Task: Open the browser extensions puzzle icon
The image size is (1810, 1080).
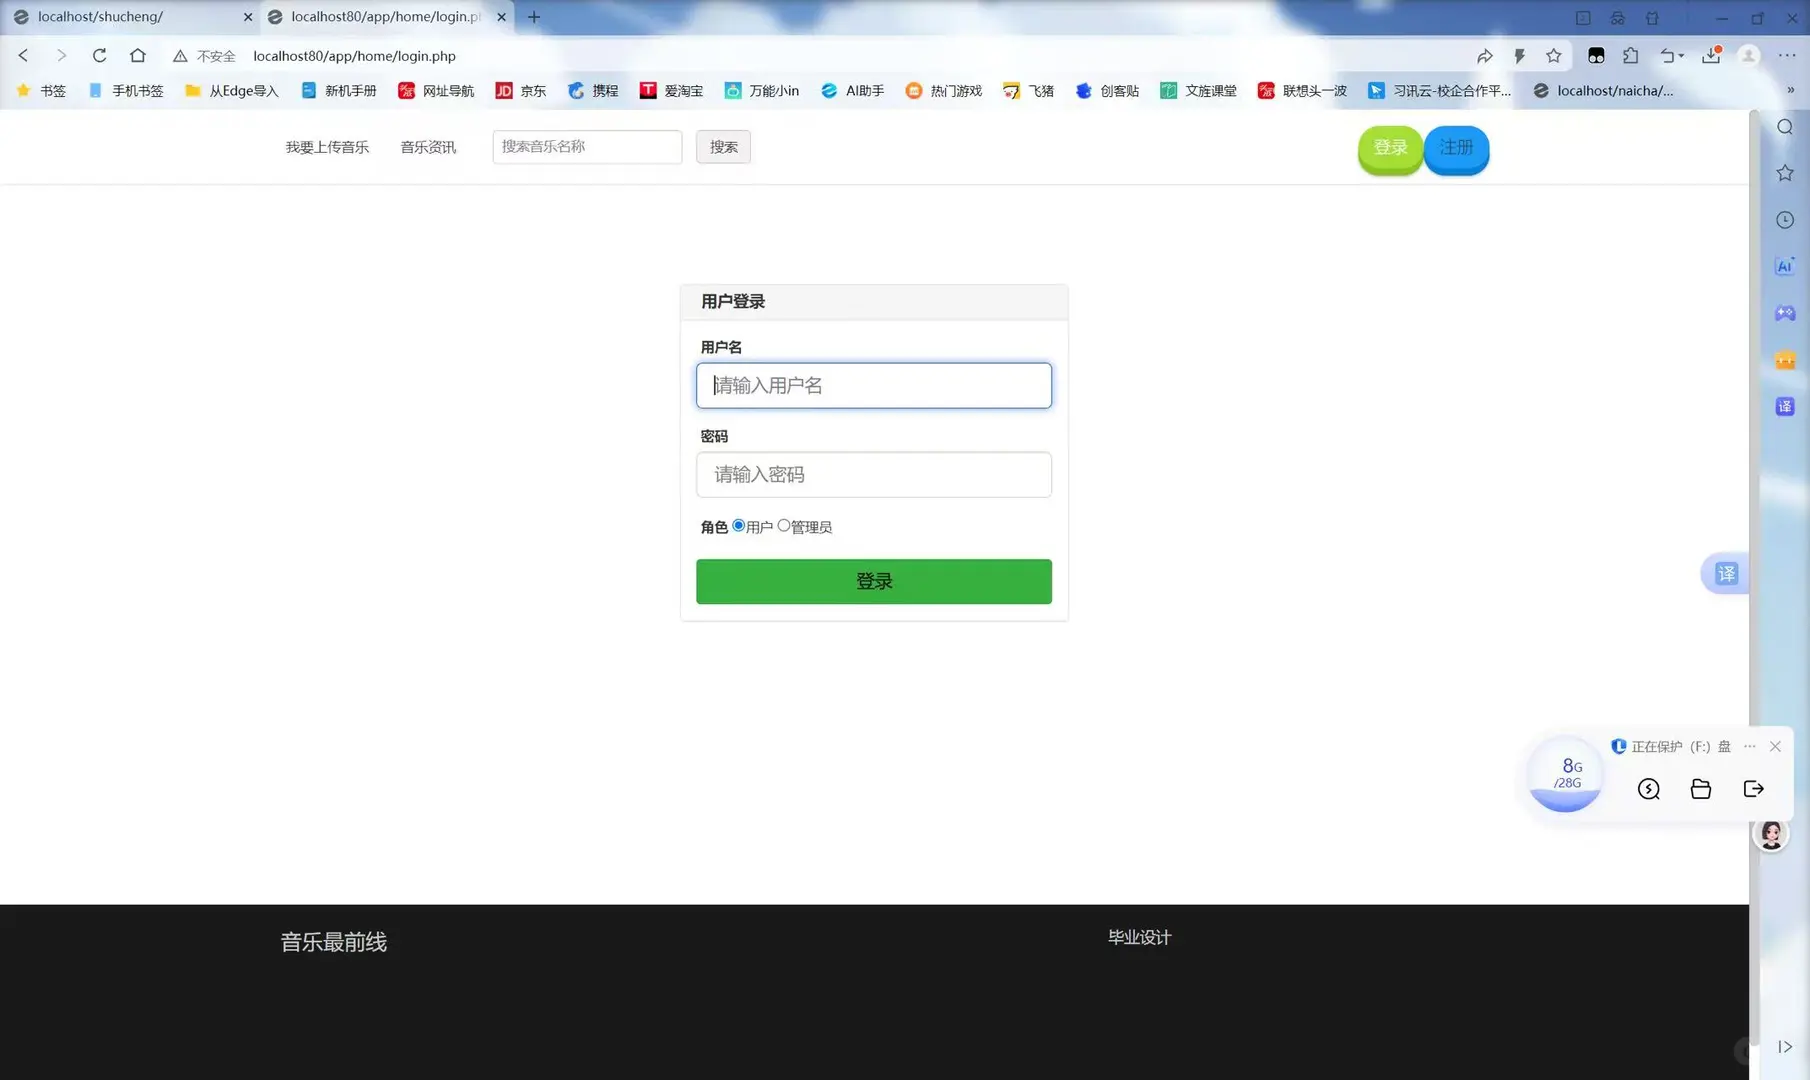Action: [x=1631, y=56]
